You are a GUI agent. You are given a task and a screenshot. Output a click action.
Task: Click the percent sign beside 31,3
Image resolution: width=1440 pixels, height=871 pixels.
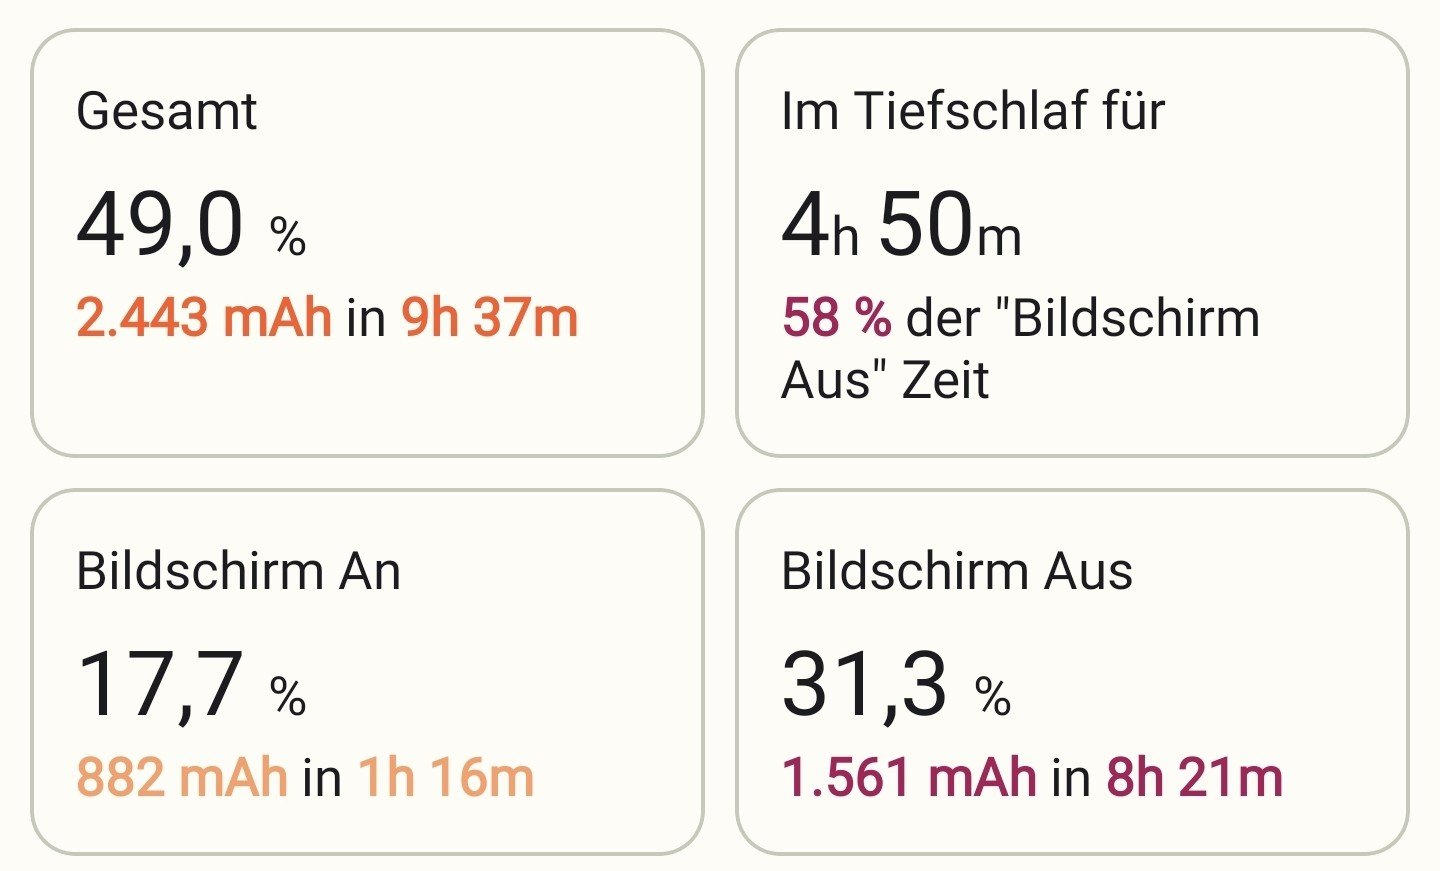[x=993, y=696]
